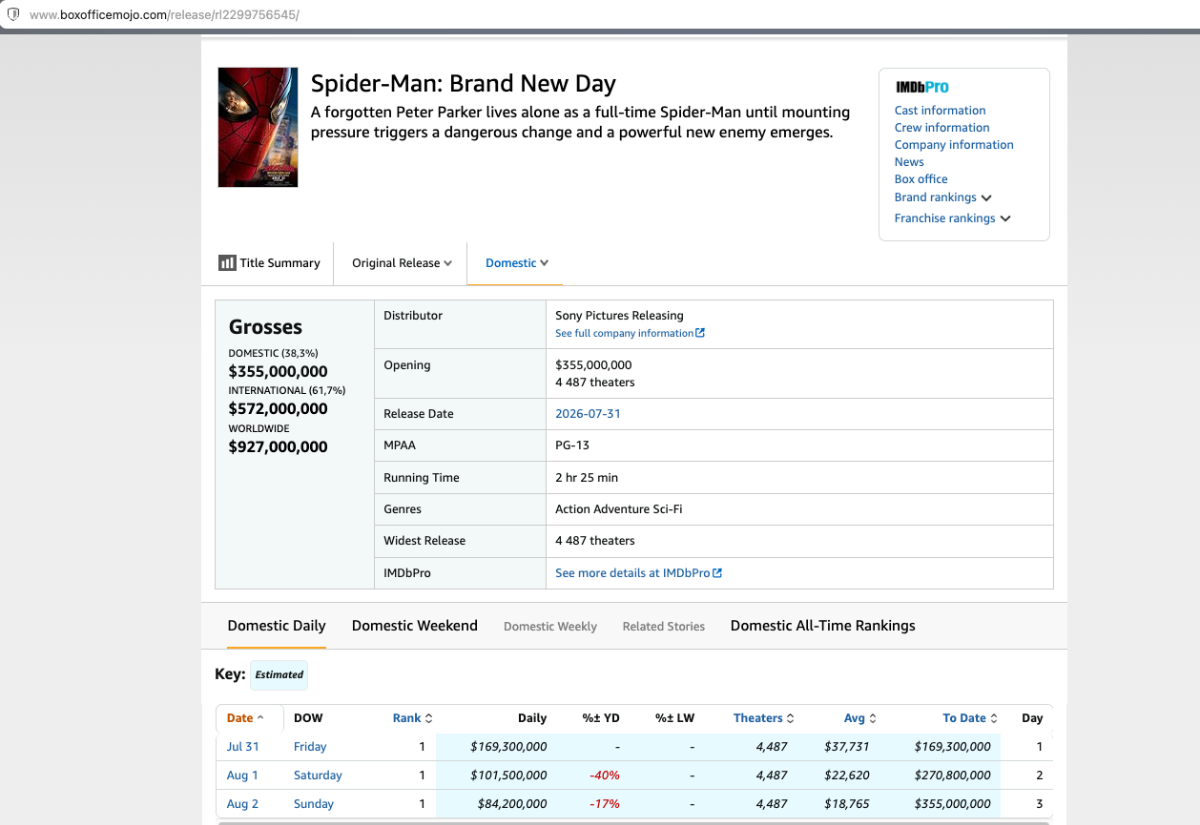Click the $37,731 average cell
The image size is (1200, 825).
coord(847,747)
